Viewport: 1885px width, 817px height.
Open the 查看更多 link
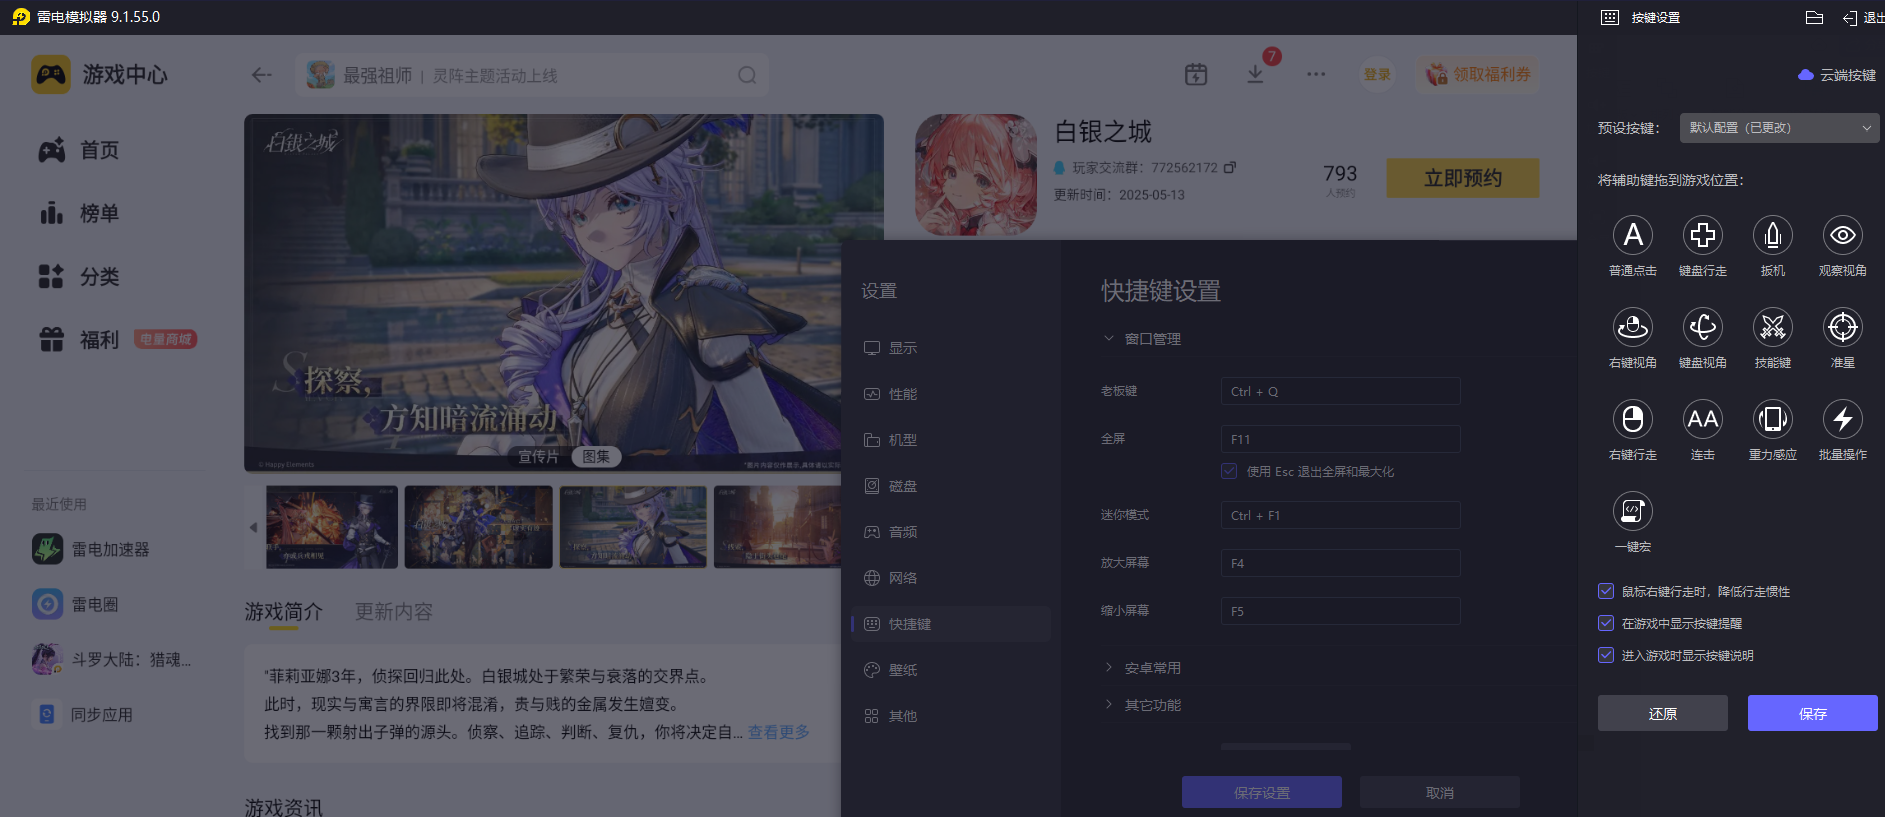[779, 732]
